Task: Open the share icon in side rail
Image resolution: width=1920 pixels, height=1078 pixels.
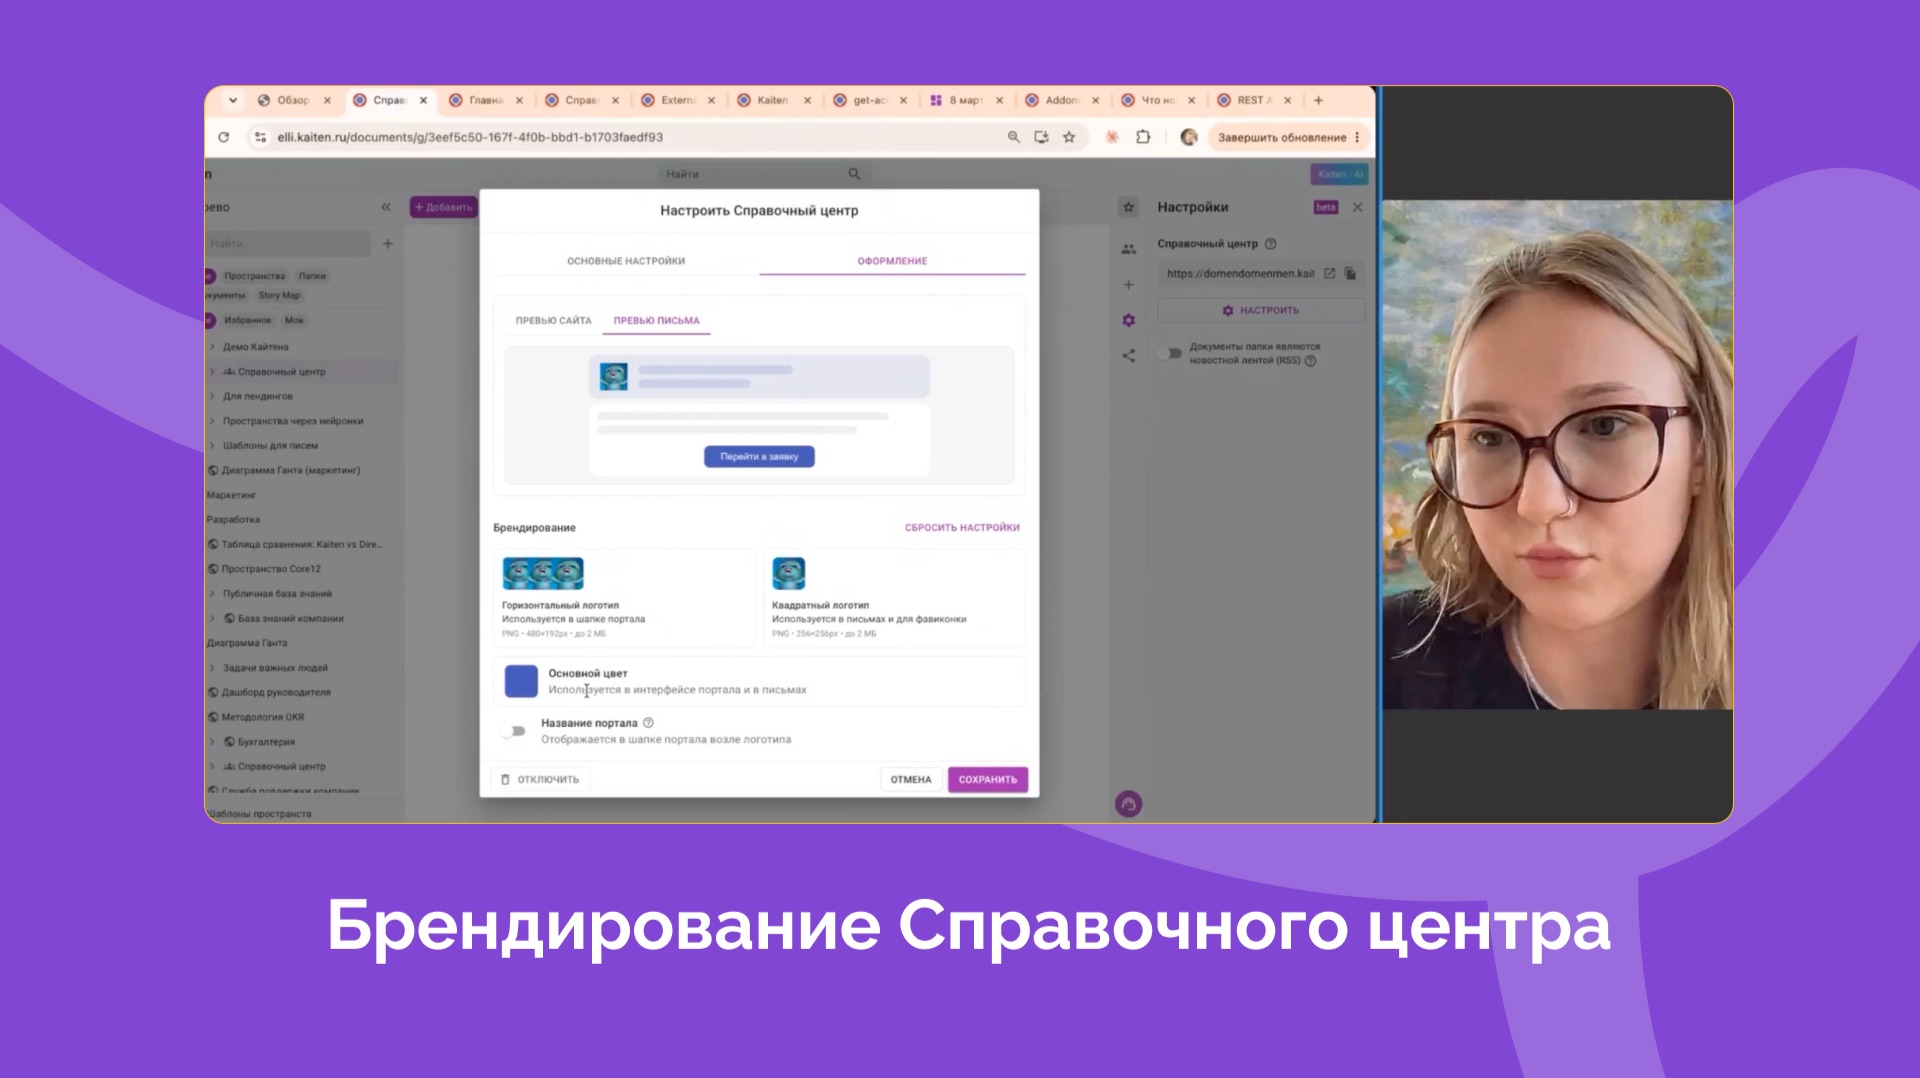Action: [x=1128, y=356]
